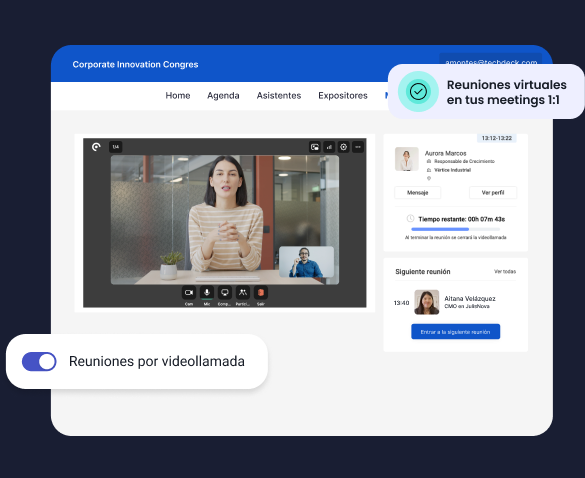This screenshot has width=585, height=478.
Task: Click the green checkmark circle icon
Action: [x=418, y=91]
